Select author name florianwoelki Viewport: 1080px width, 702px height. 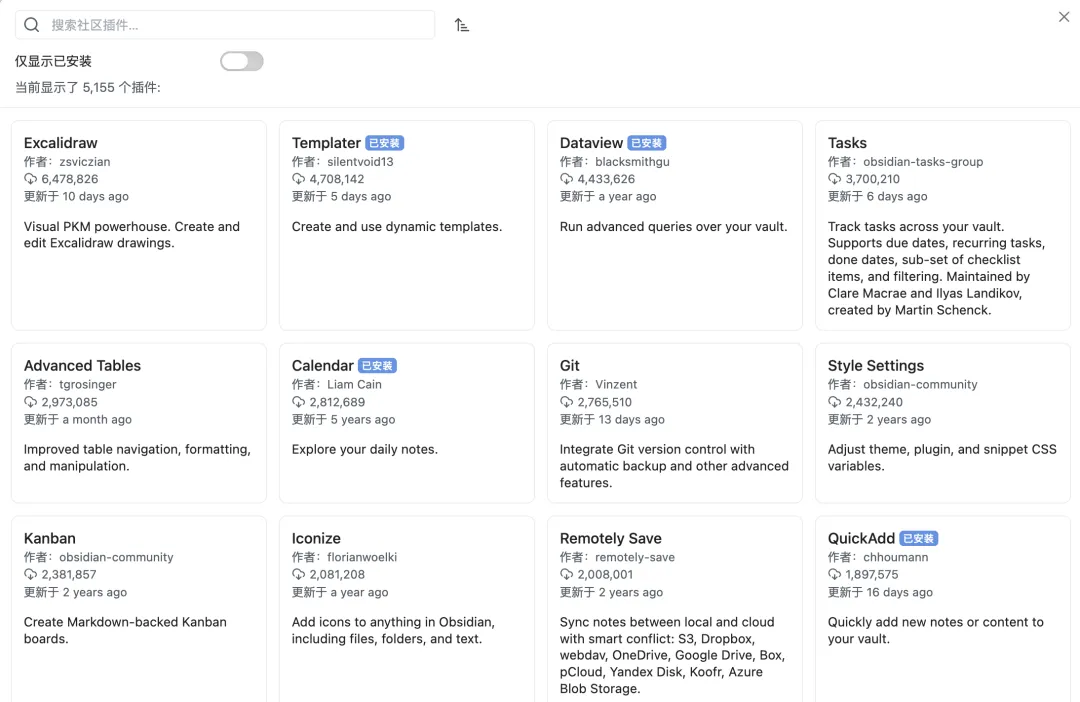[362, 557]
